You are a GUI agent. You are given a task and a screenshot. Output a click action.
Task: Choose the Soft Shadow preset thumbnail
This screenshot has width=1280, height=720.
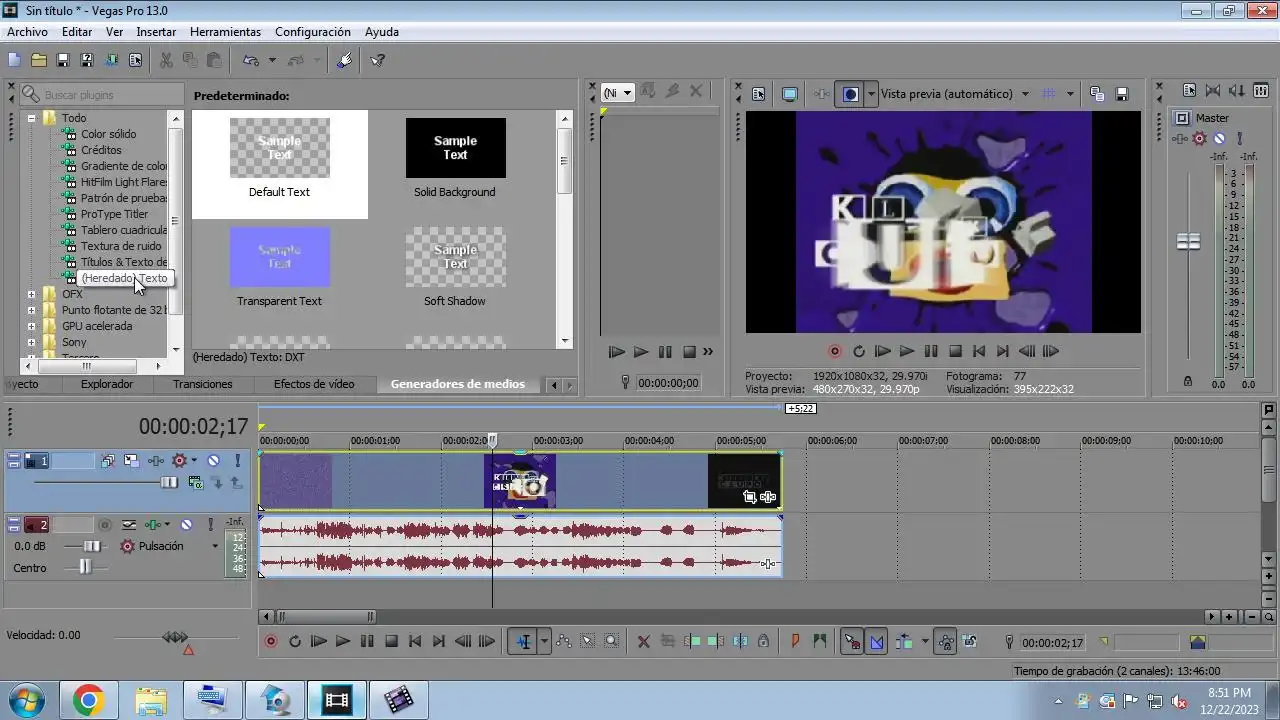point(455,257)
